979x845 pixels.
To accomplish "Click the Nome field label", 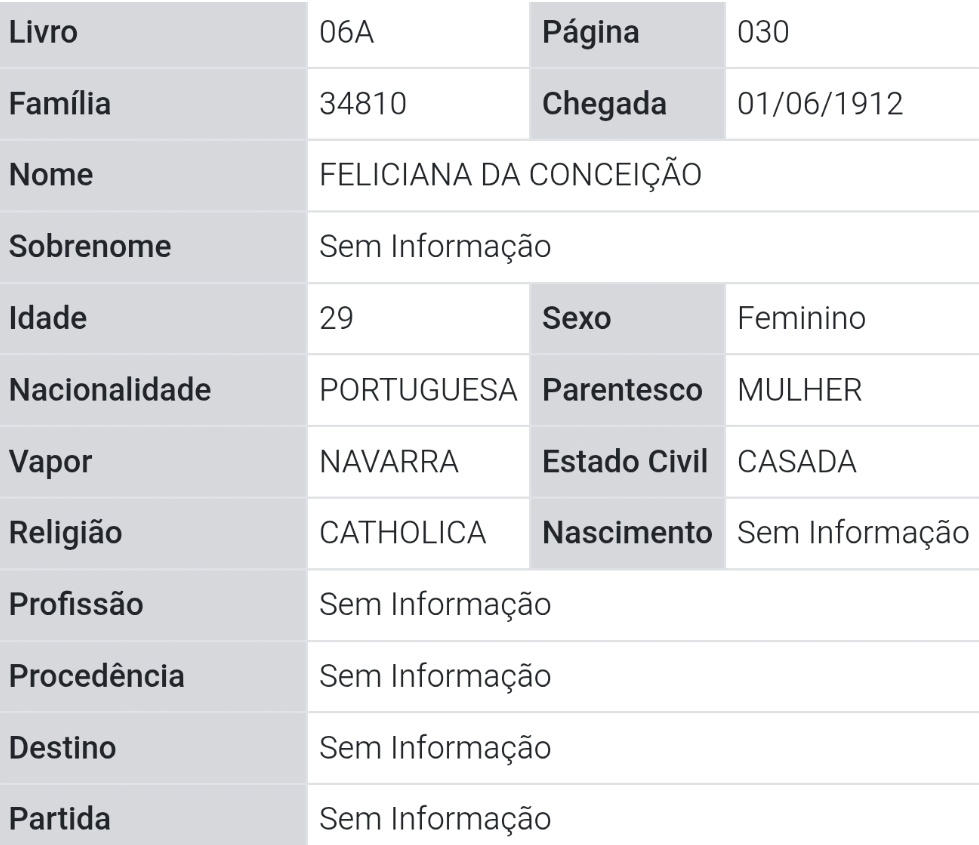I will (51, 175).
